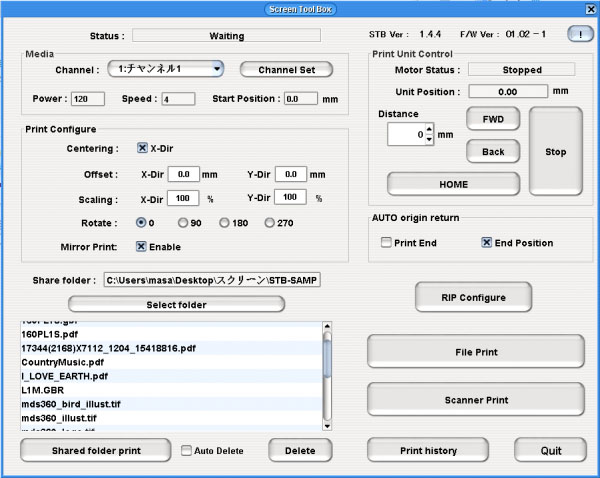Click the Quit button

(x=551, y=450)
